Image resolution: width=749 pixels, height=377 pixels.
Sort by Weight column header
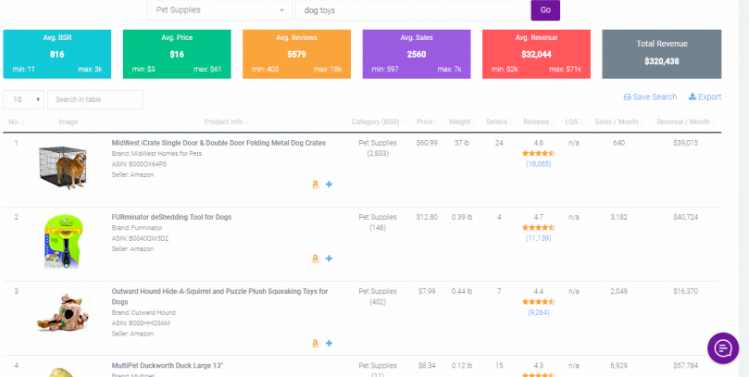tap(462, 122)
